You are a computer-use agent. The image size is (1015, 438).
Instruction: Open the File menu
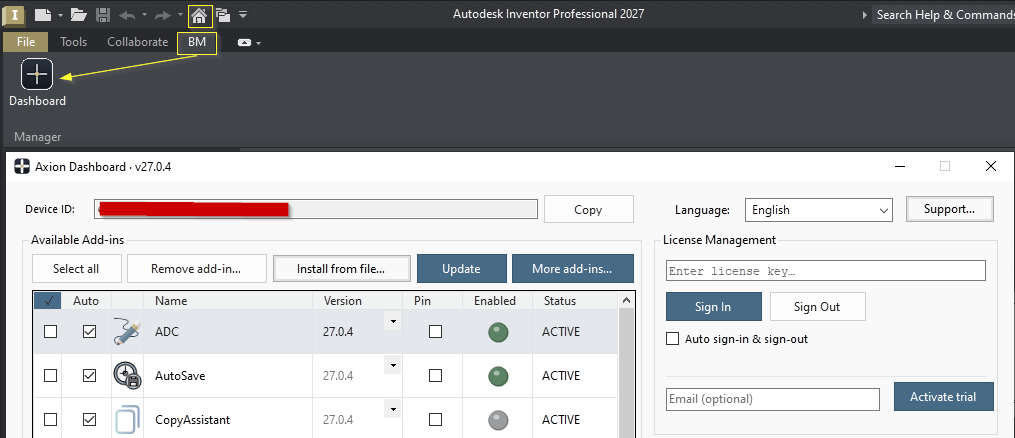coord(26,42)
